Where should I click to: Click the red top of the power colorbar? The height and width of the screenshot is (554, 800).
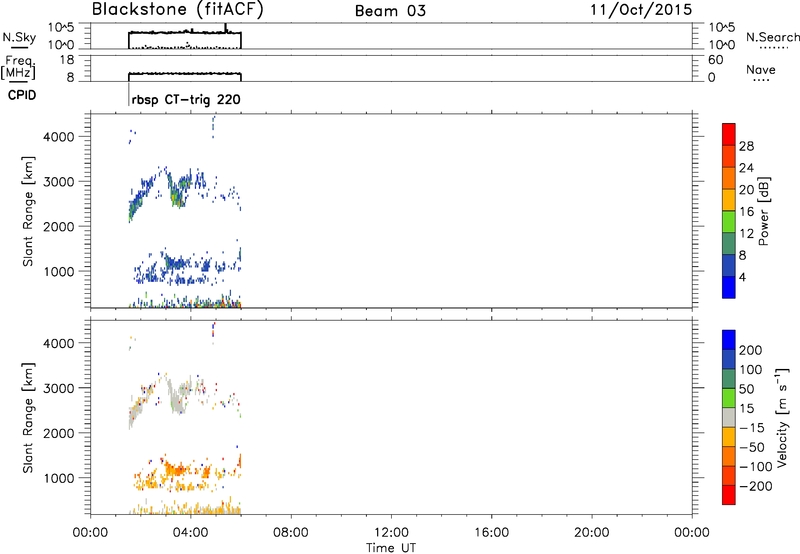pos(729,134)
